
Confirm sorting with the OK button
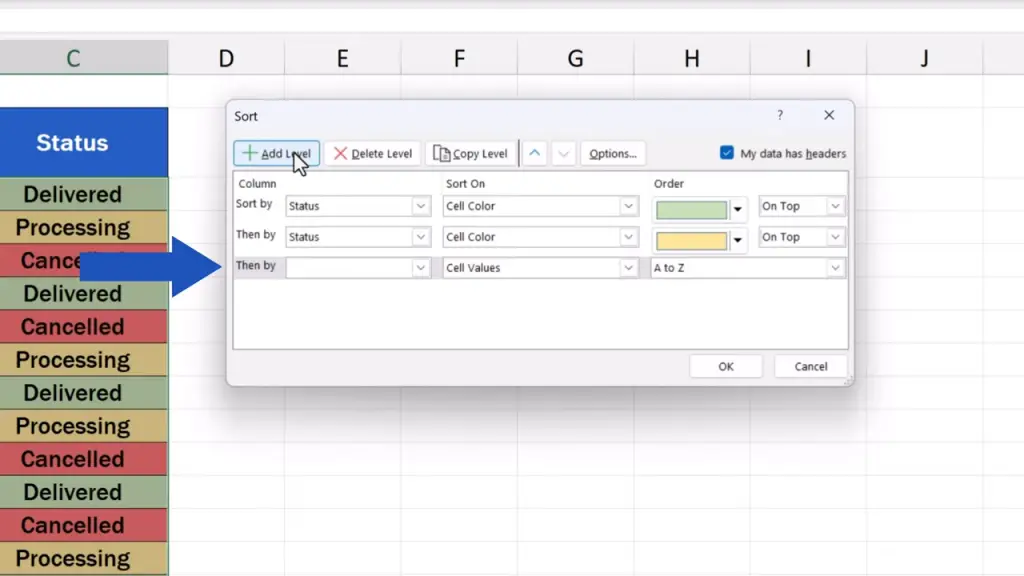coord(726,367)
